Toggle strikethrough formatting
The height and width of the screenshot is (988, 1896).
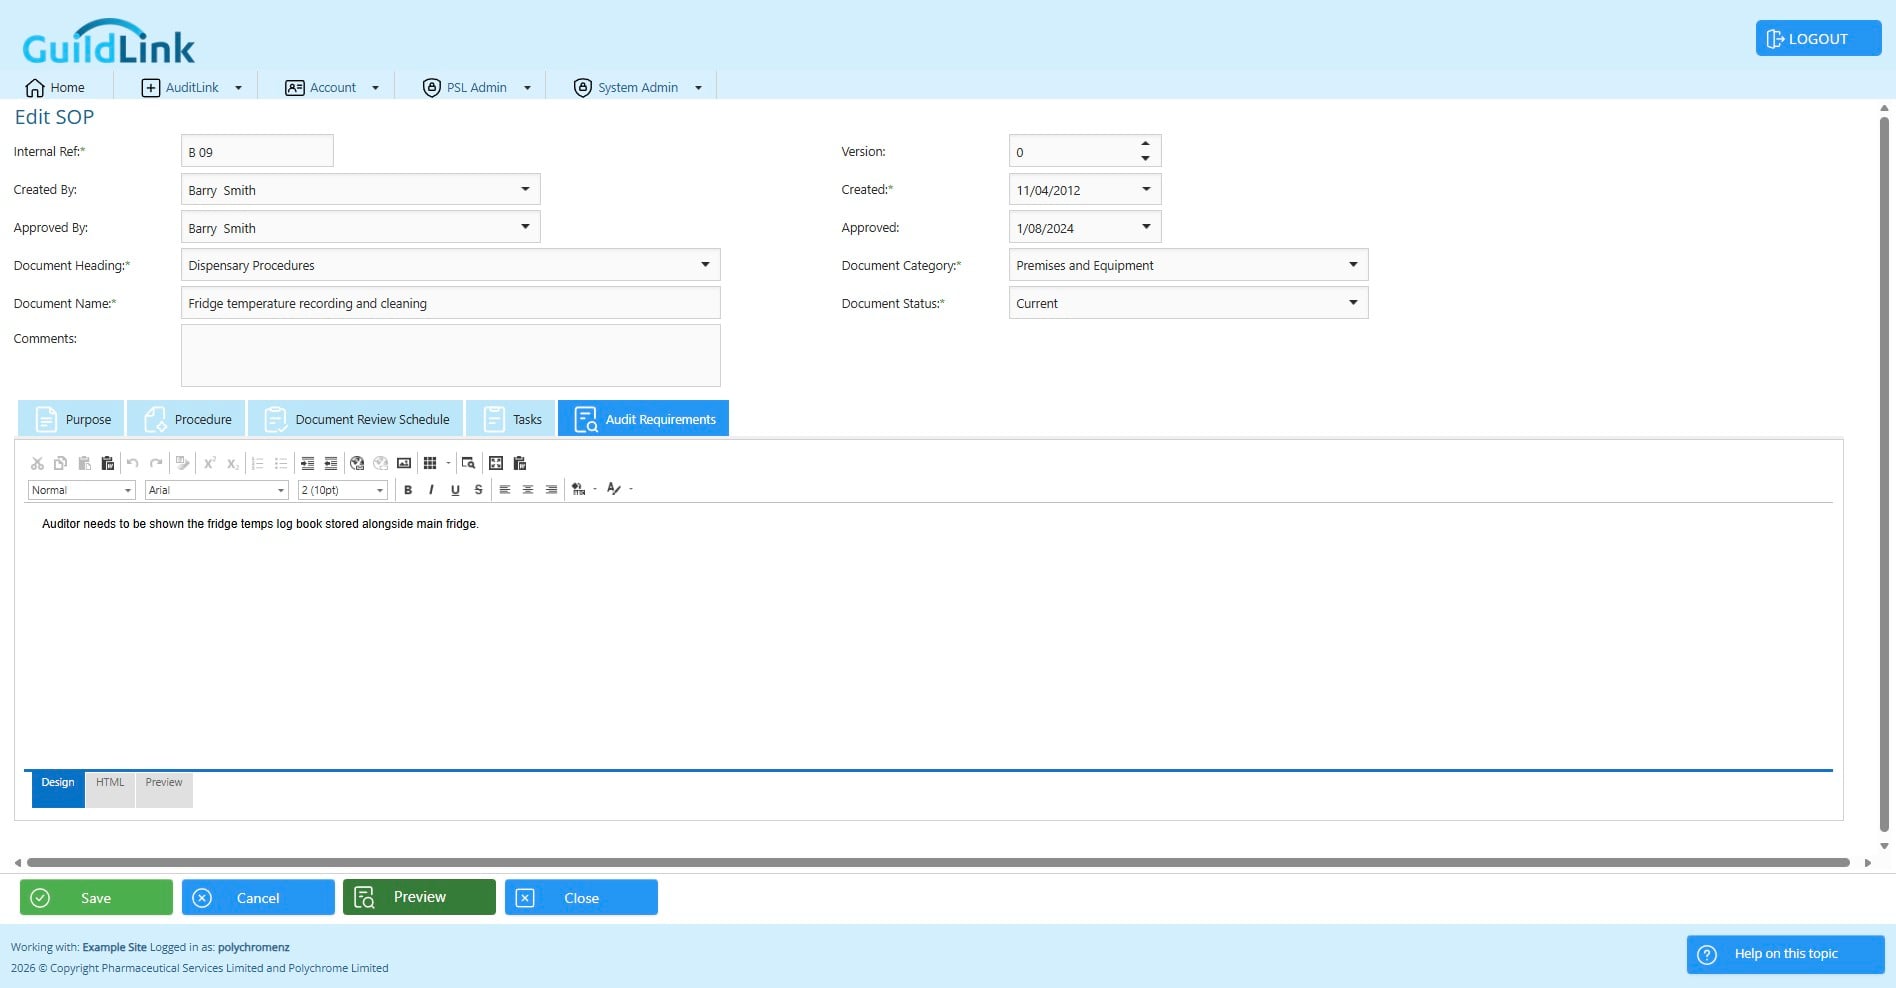[x=478, y=490]
